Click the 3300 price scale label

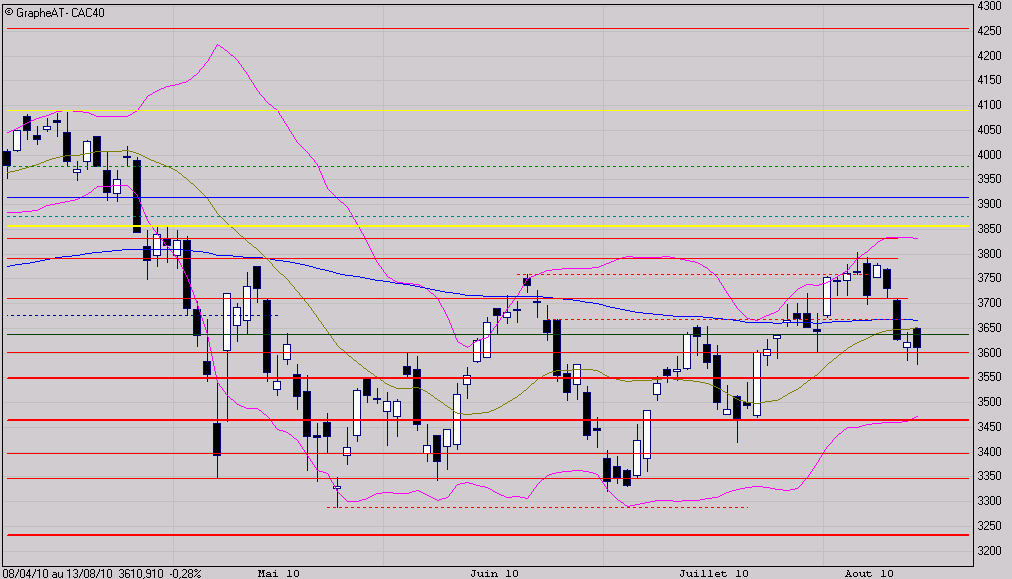pyautogui.click(x=989, y=501)
